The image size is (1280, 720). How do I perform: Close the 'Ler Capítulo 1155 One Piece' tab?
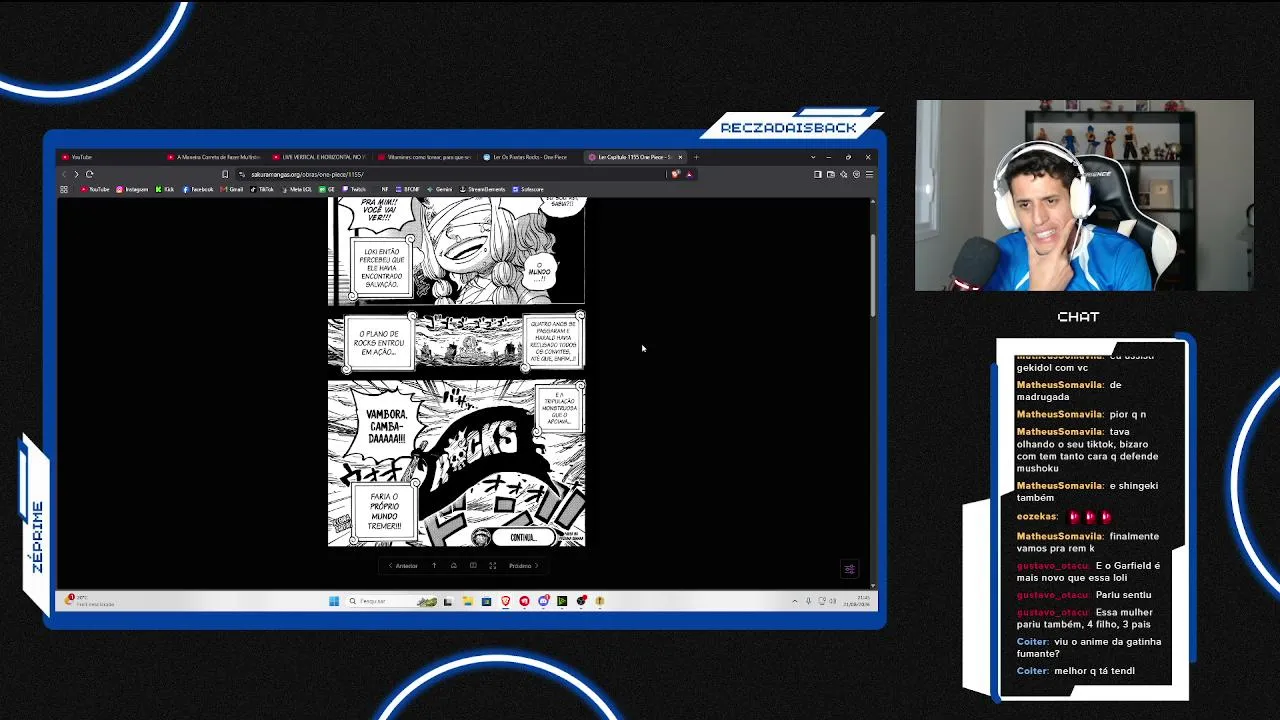(x=680, y=157)
